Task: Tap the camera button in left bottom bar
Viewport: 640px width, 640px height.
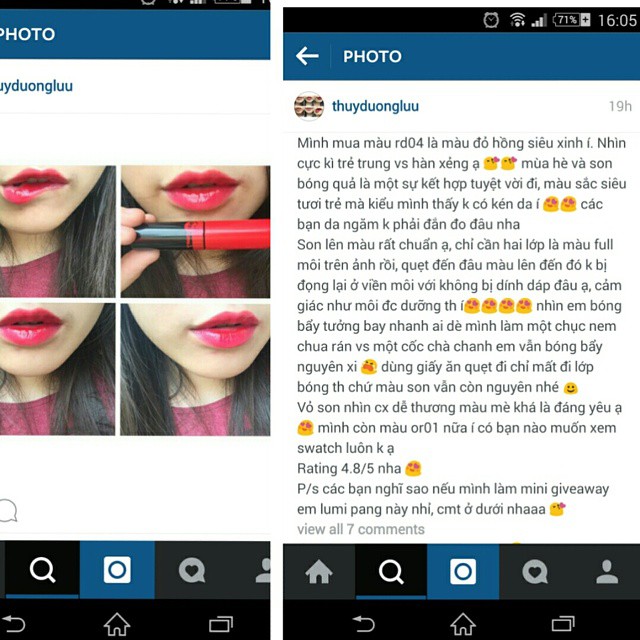Action: tap(117, 570)
